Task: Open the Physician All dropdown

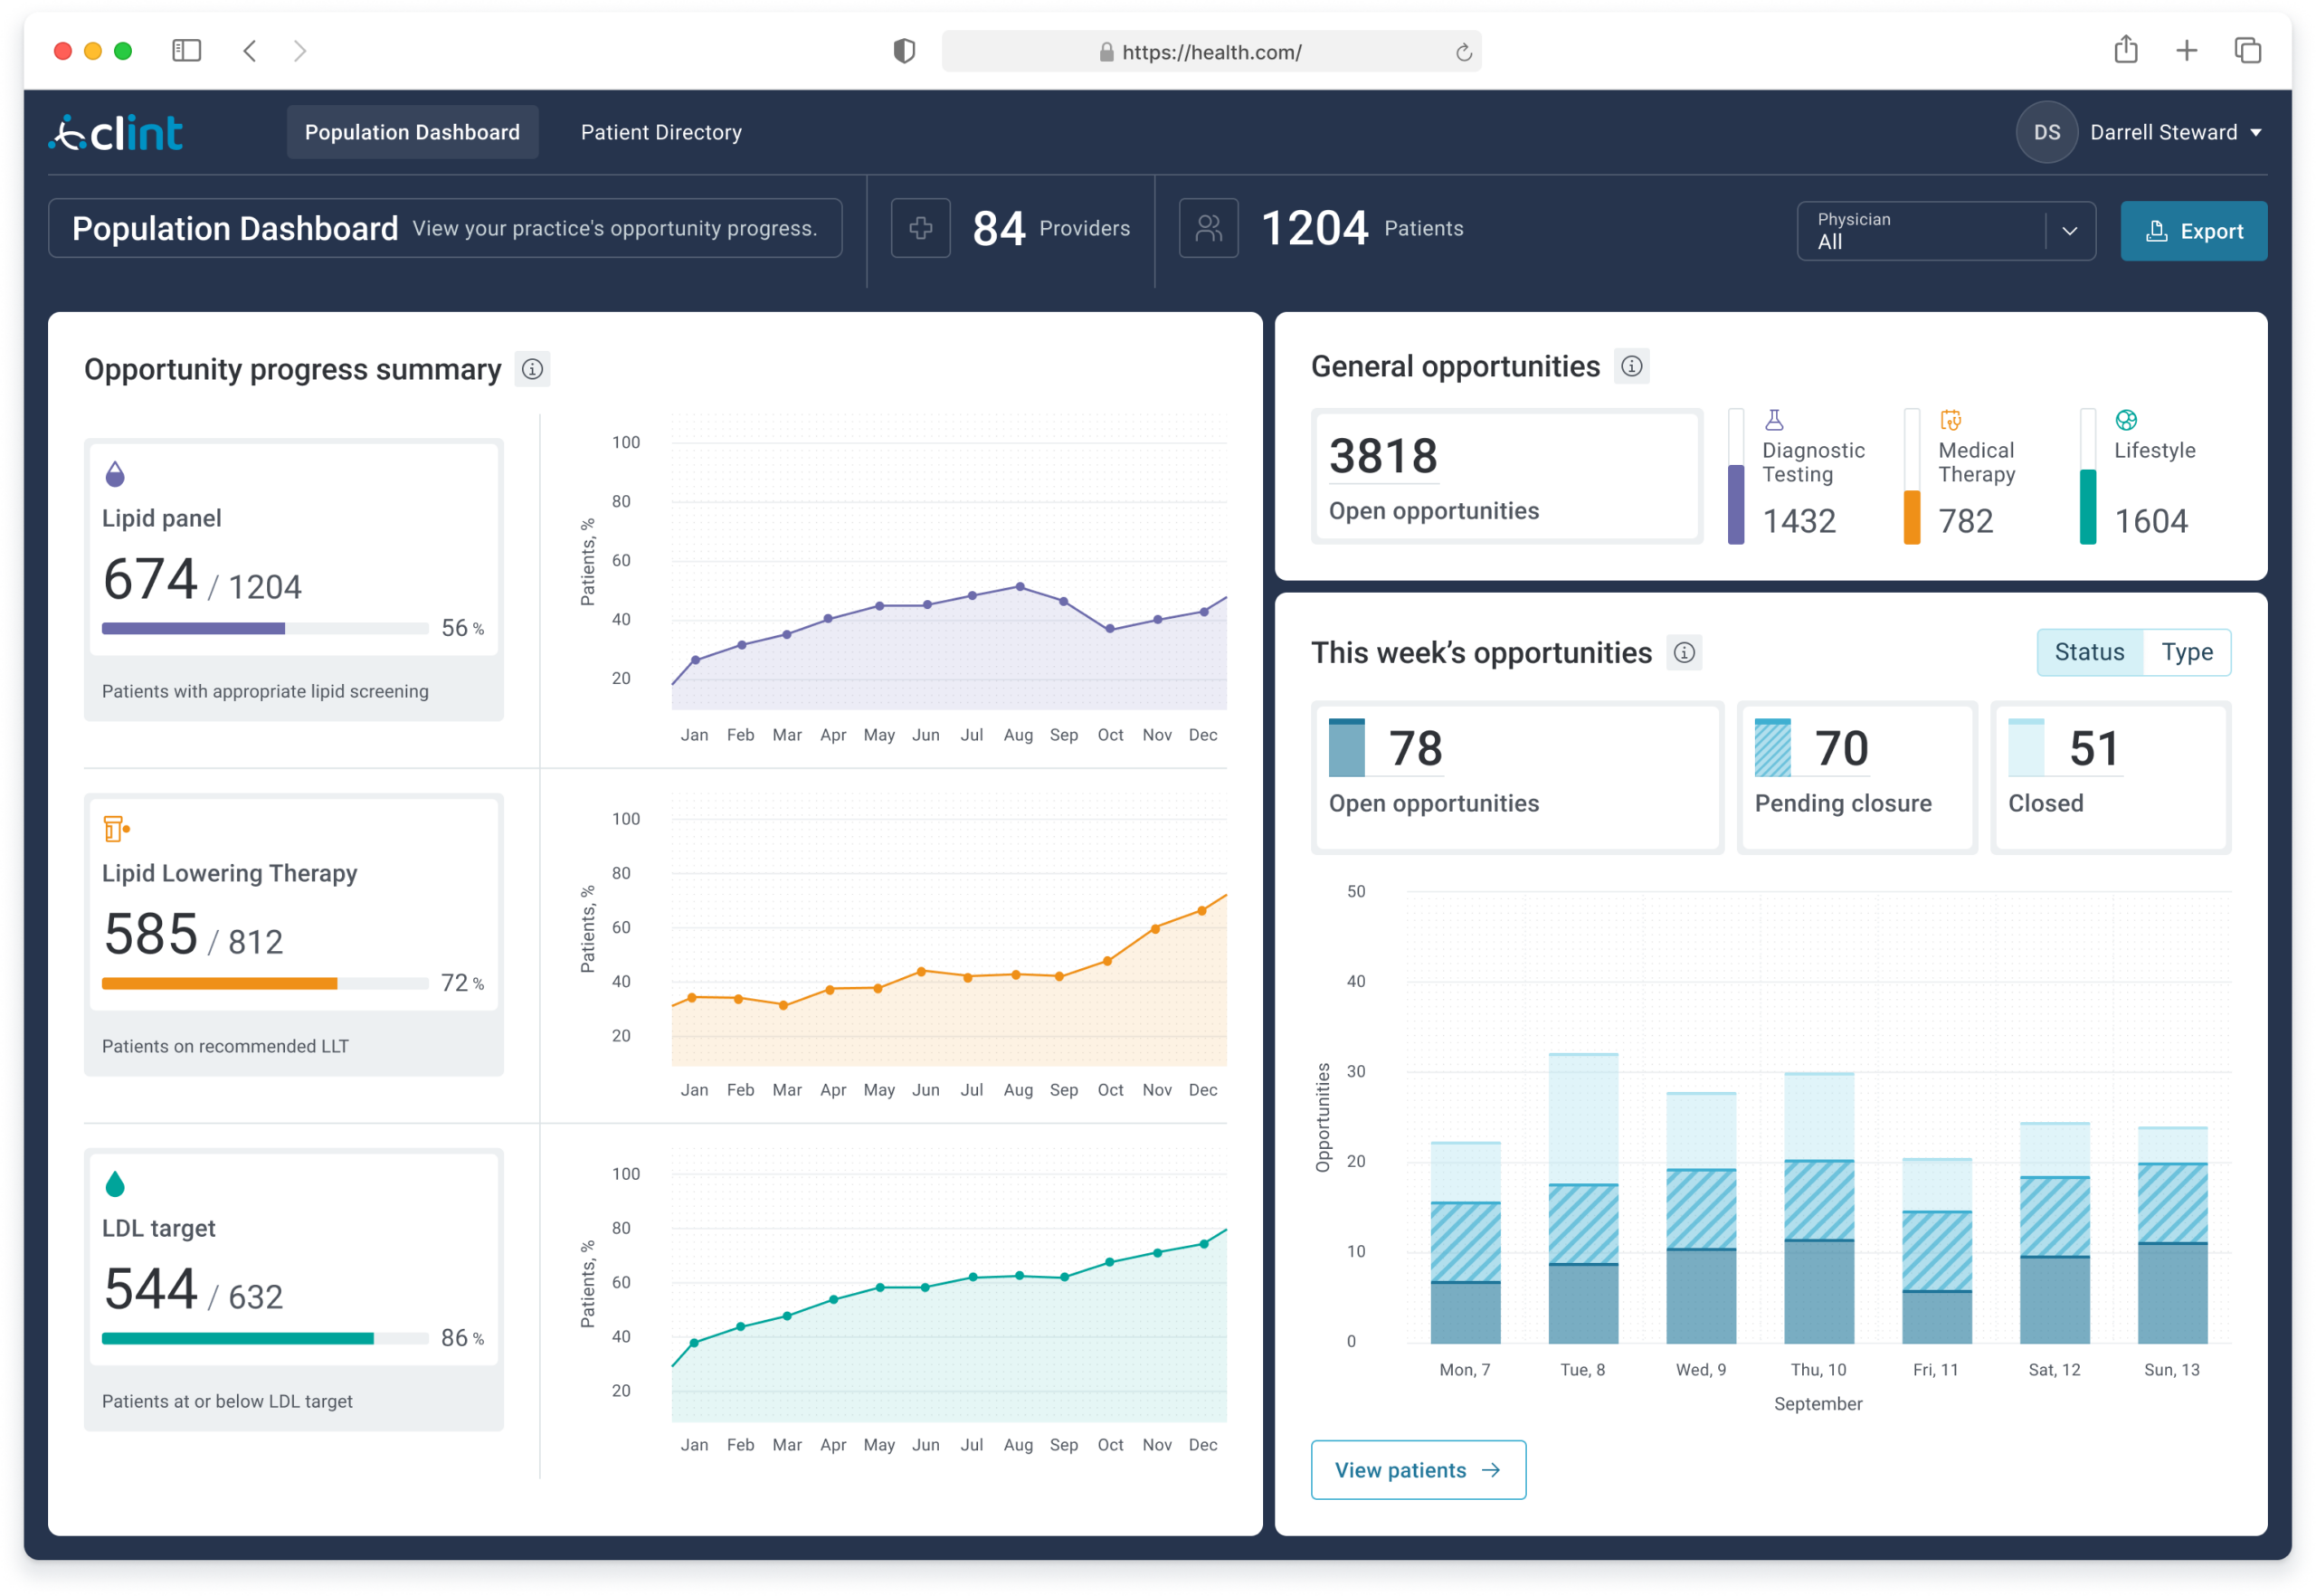Action: pos(1946,231)
